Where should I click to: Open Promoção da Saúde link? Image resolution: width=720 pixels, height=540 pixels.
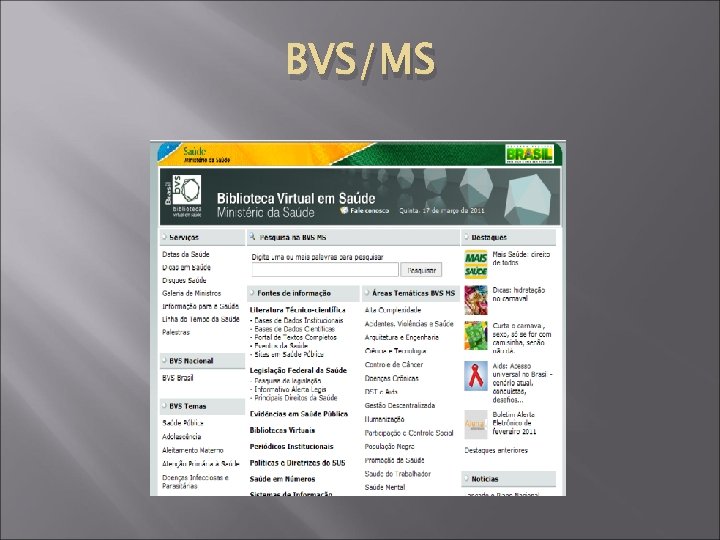(394, 460)
